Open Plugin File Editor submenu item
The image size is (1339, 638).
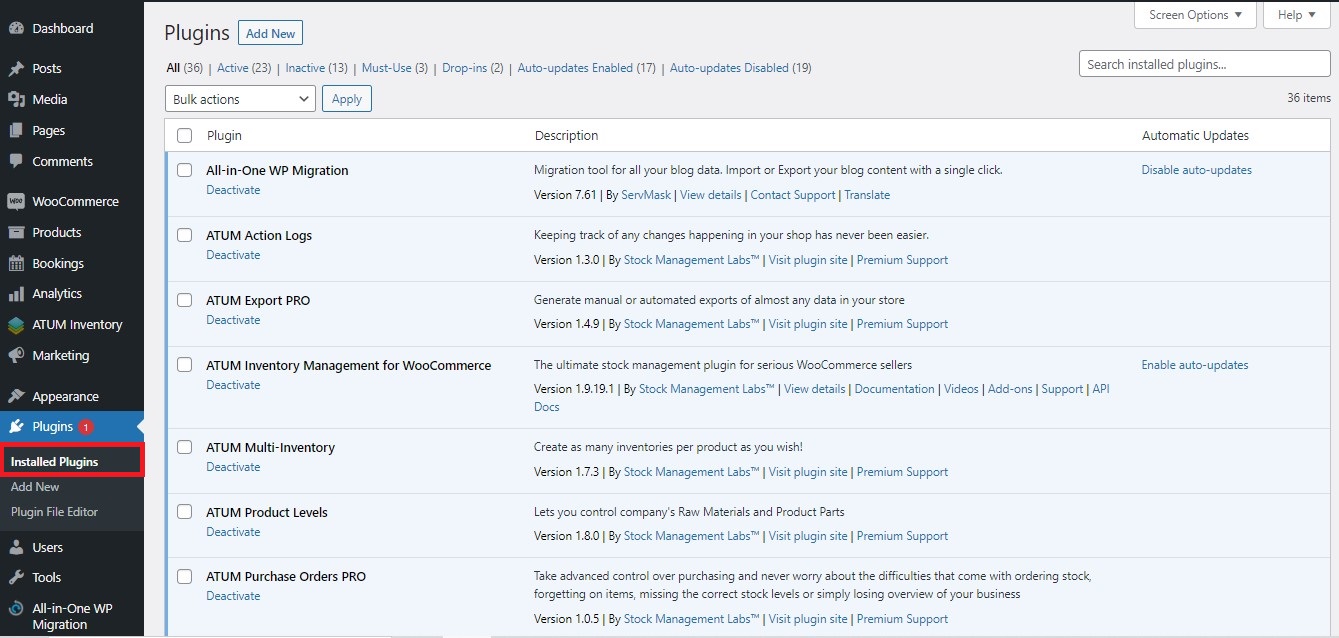54,512
